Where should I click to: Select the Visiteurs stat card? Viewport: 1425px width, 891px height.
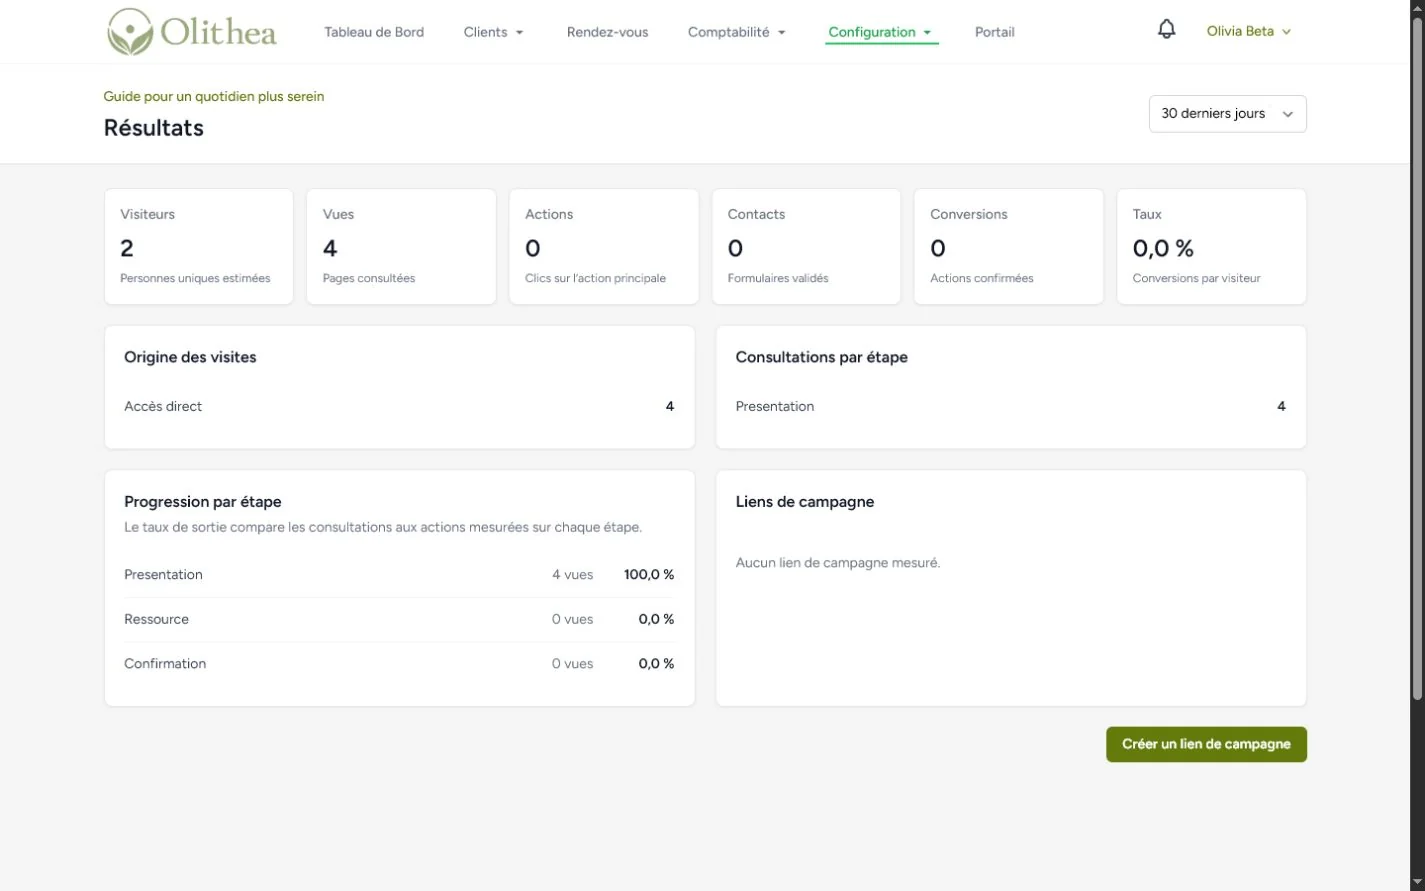point(199,247)
